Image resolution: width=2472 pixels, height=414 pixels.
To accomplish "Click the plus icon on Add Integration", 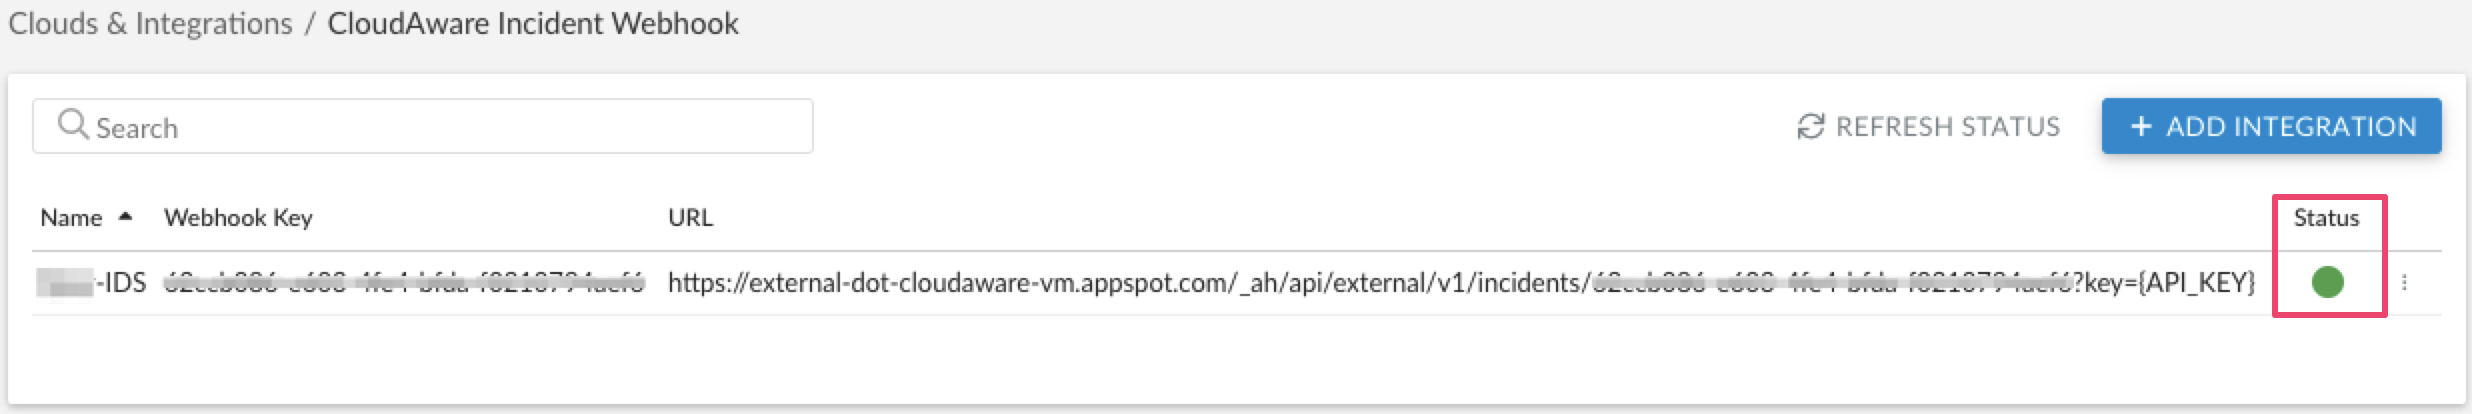I will [x=2140, y=127].
